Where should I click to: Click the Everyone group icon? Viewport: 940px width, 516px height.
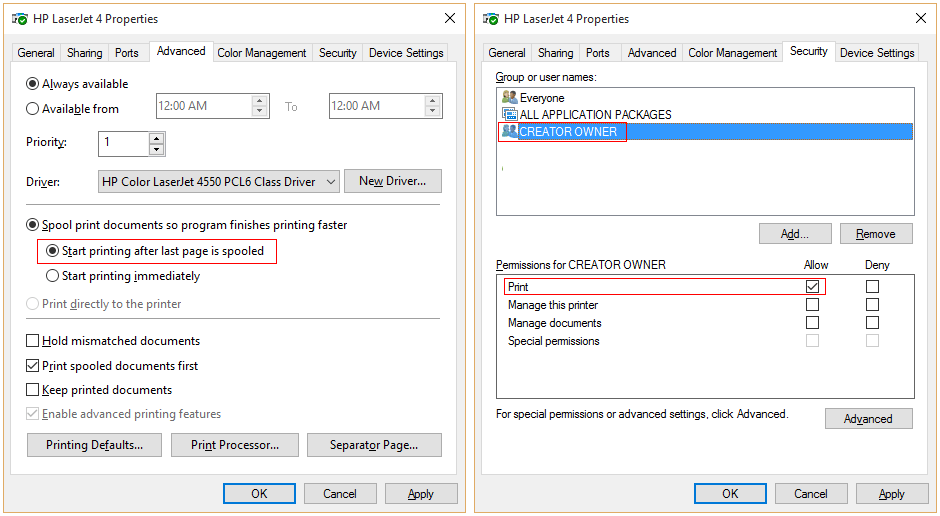pyautogui.click(x=510, y=97)
